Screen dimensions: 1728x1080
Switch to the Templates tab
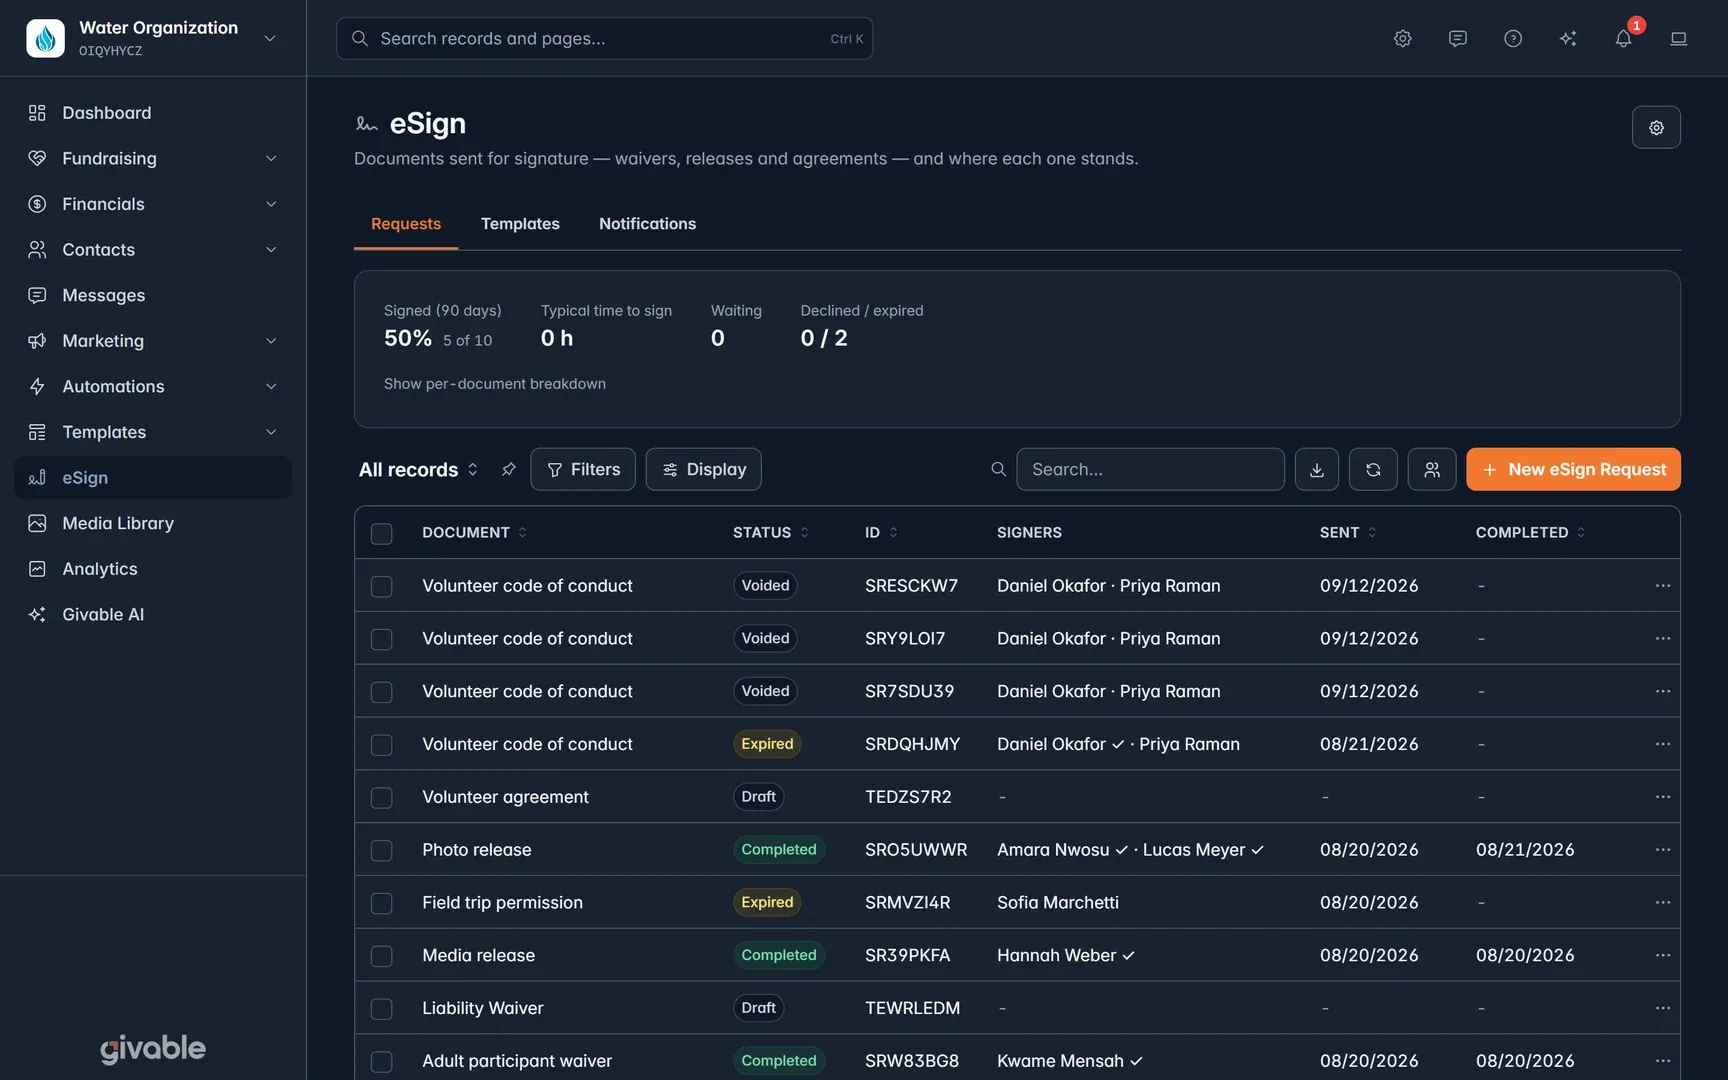tap(520, 224)
